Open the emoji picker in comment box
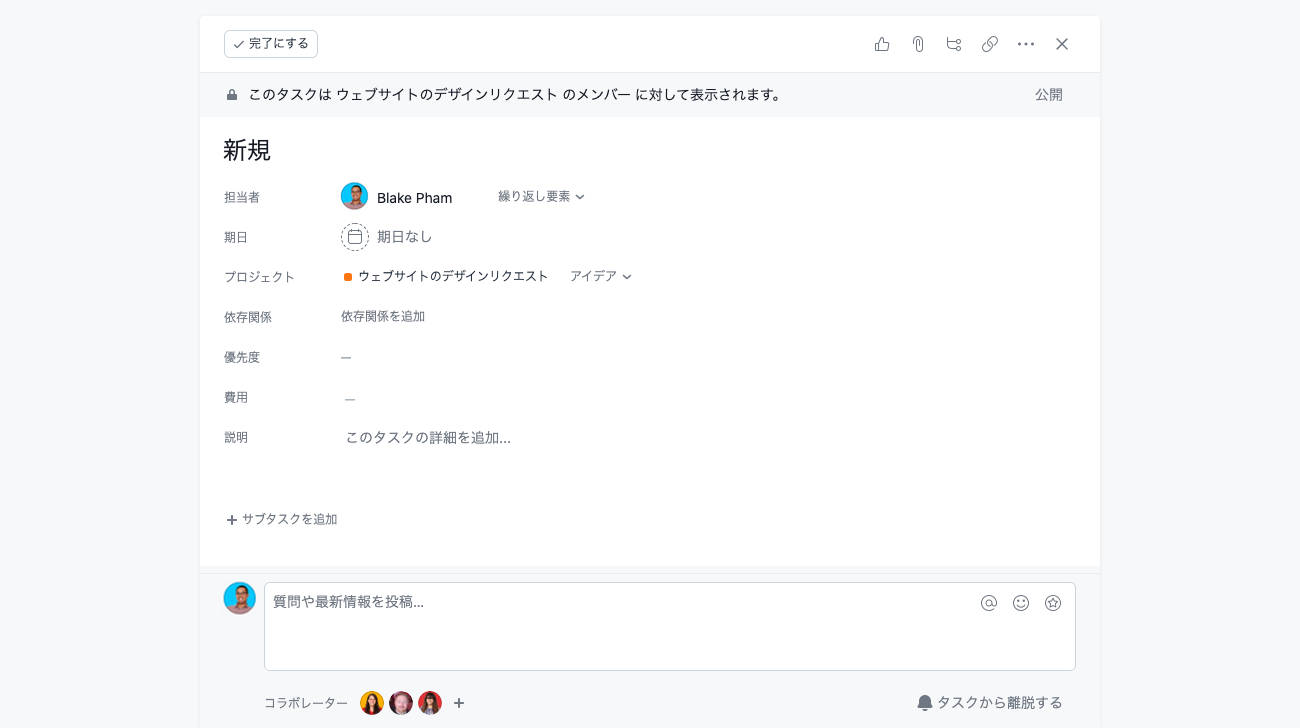Viewport: 1300px width, 728px height. [1021, 603]
